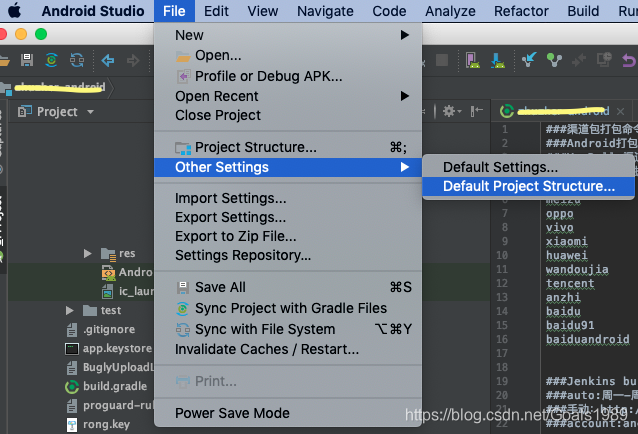Open the Project panel gear settings icon
The image size is (638, 434).
(x=451, y=111)
